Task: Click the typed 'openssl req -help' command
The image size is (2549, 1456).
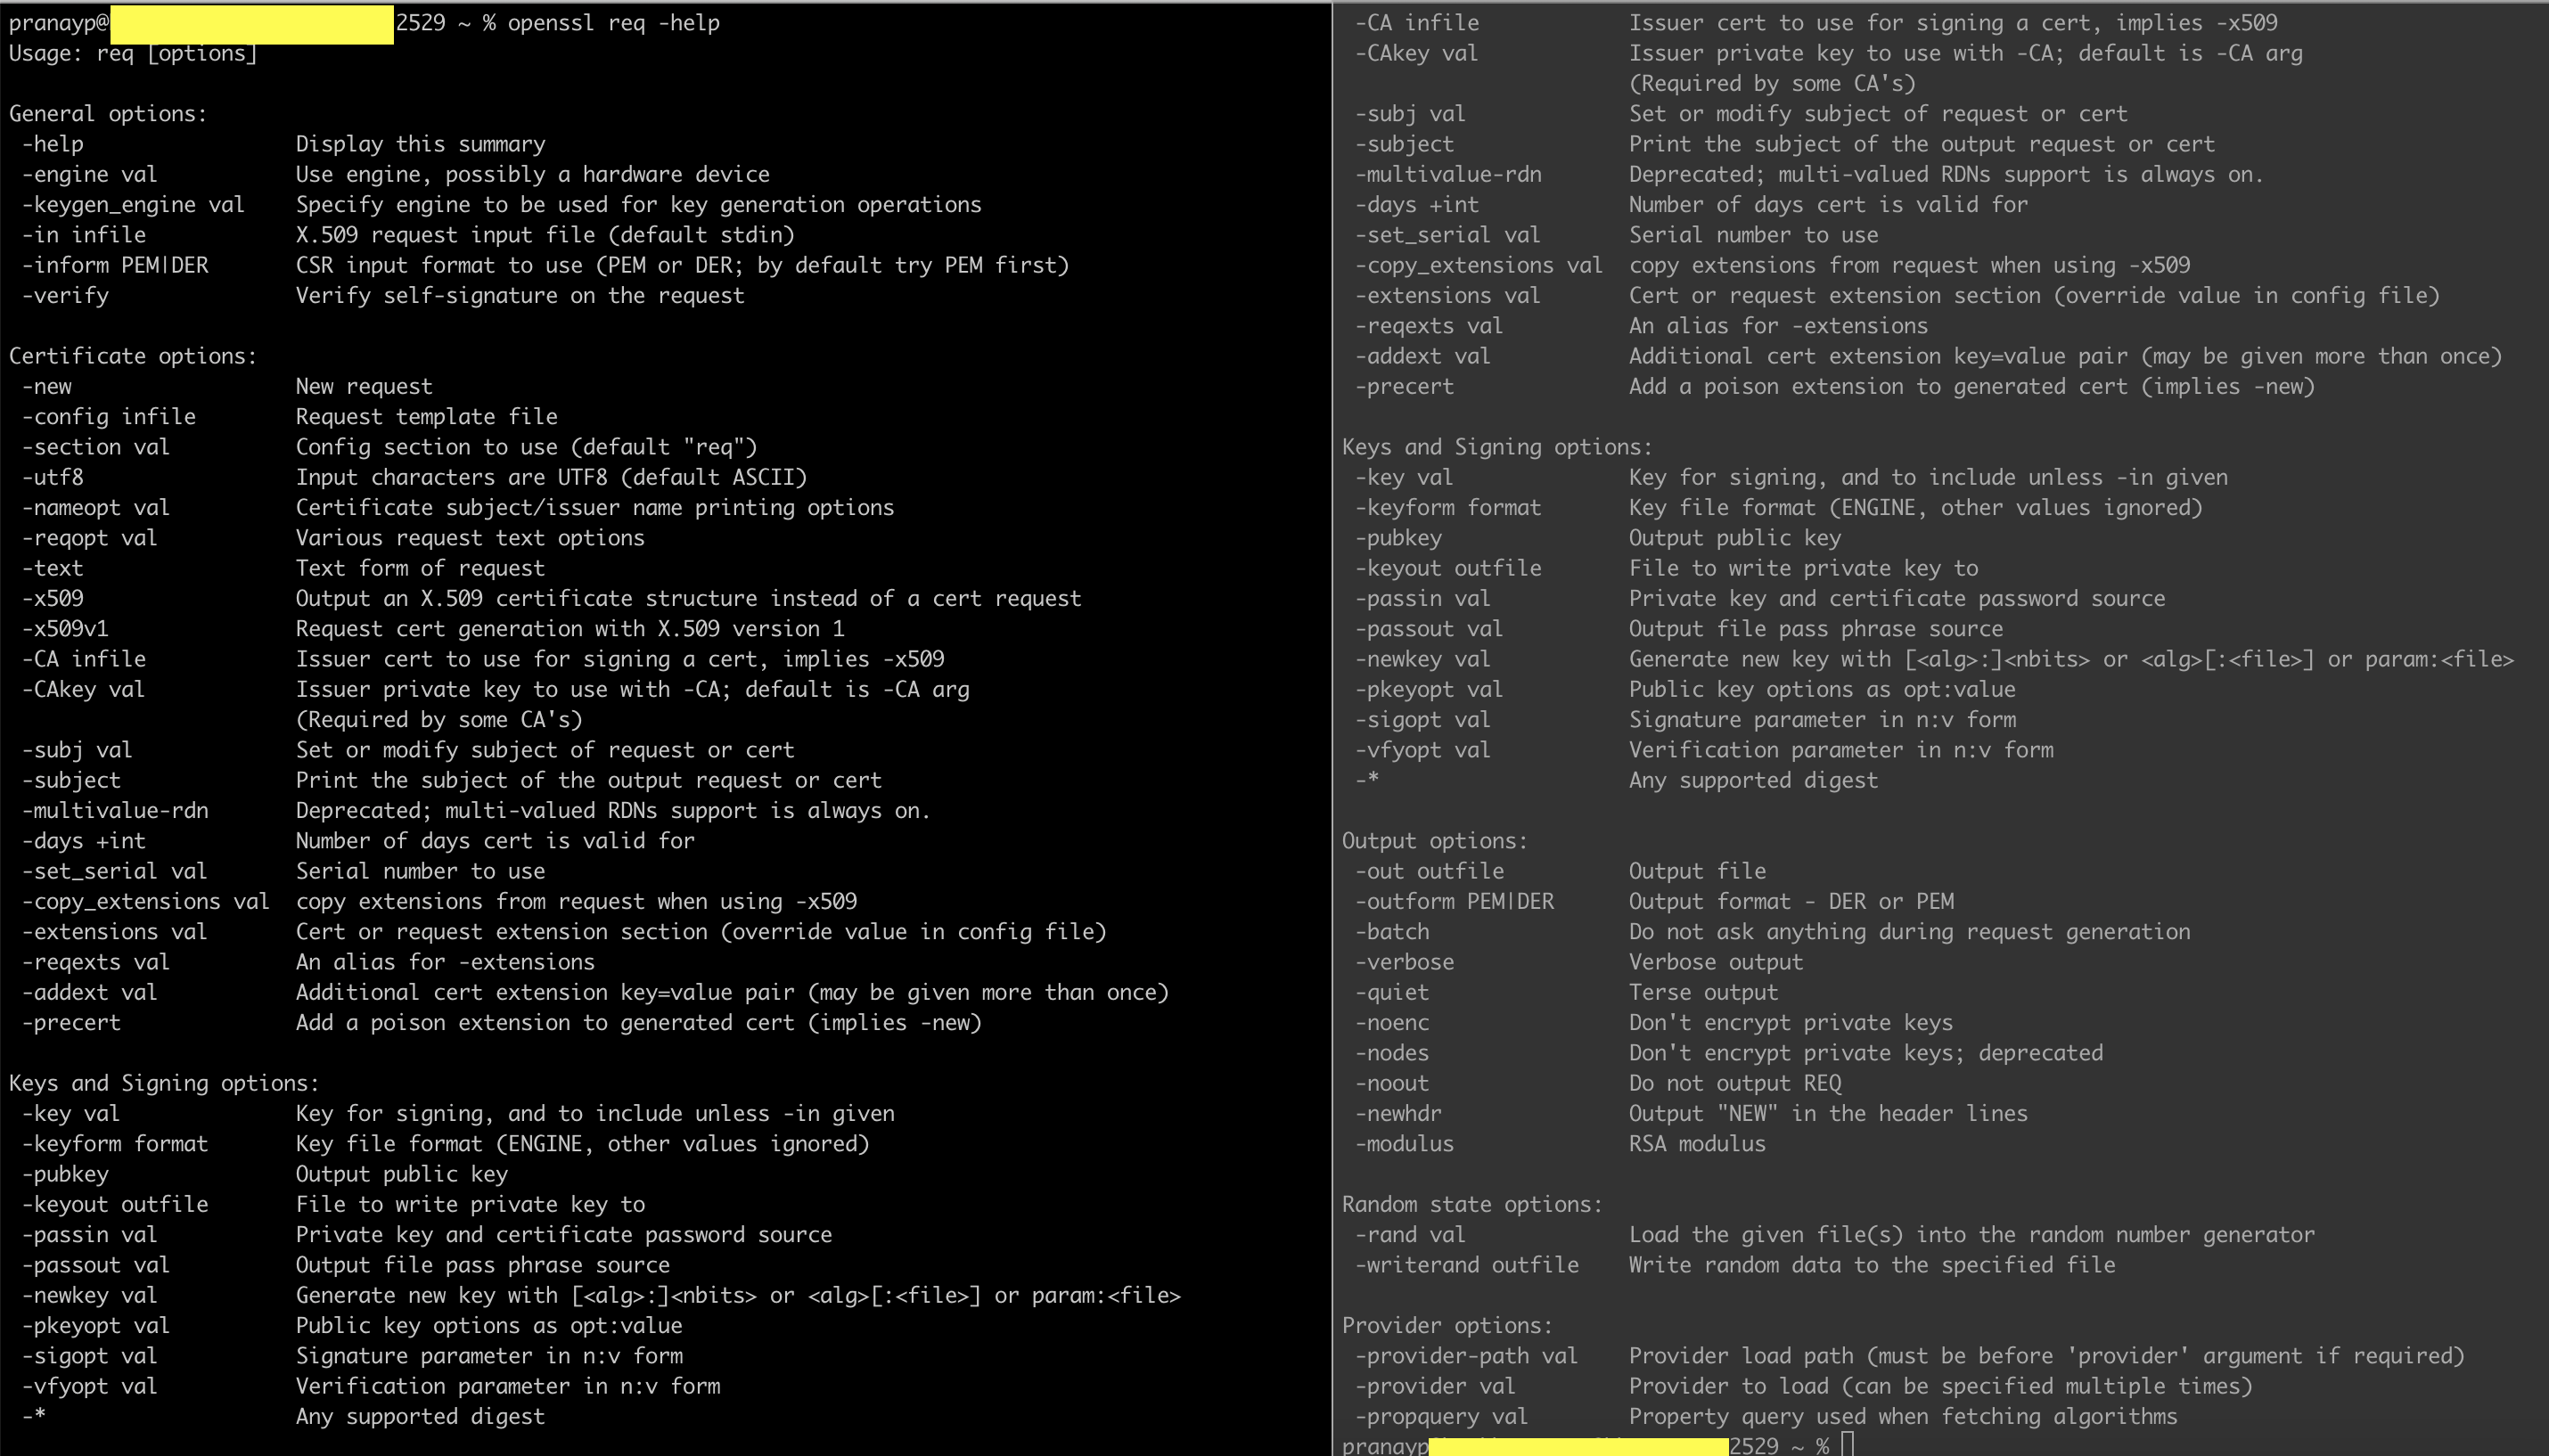Action: [613, 23]
